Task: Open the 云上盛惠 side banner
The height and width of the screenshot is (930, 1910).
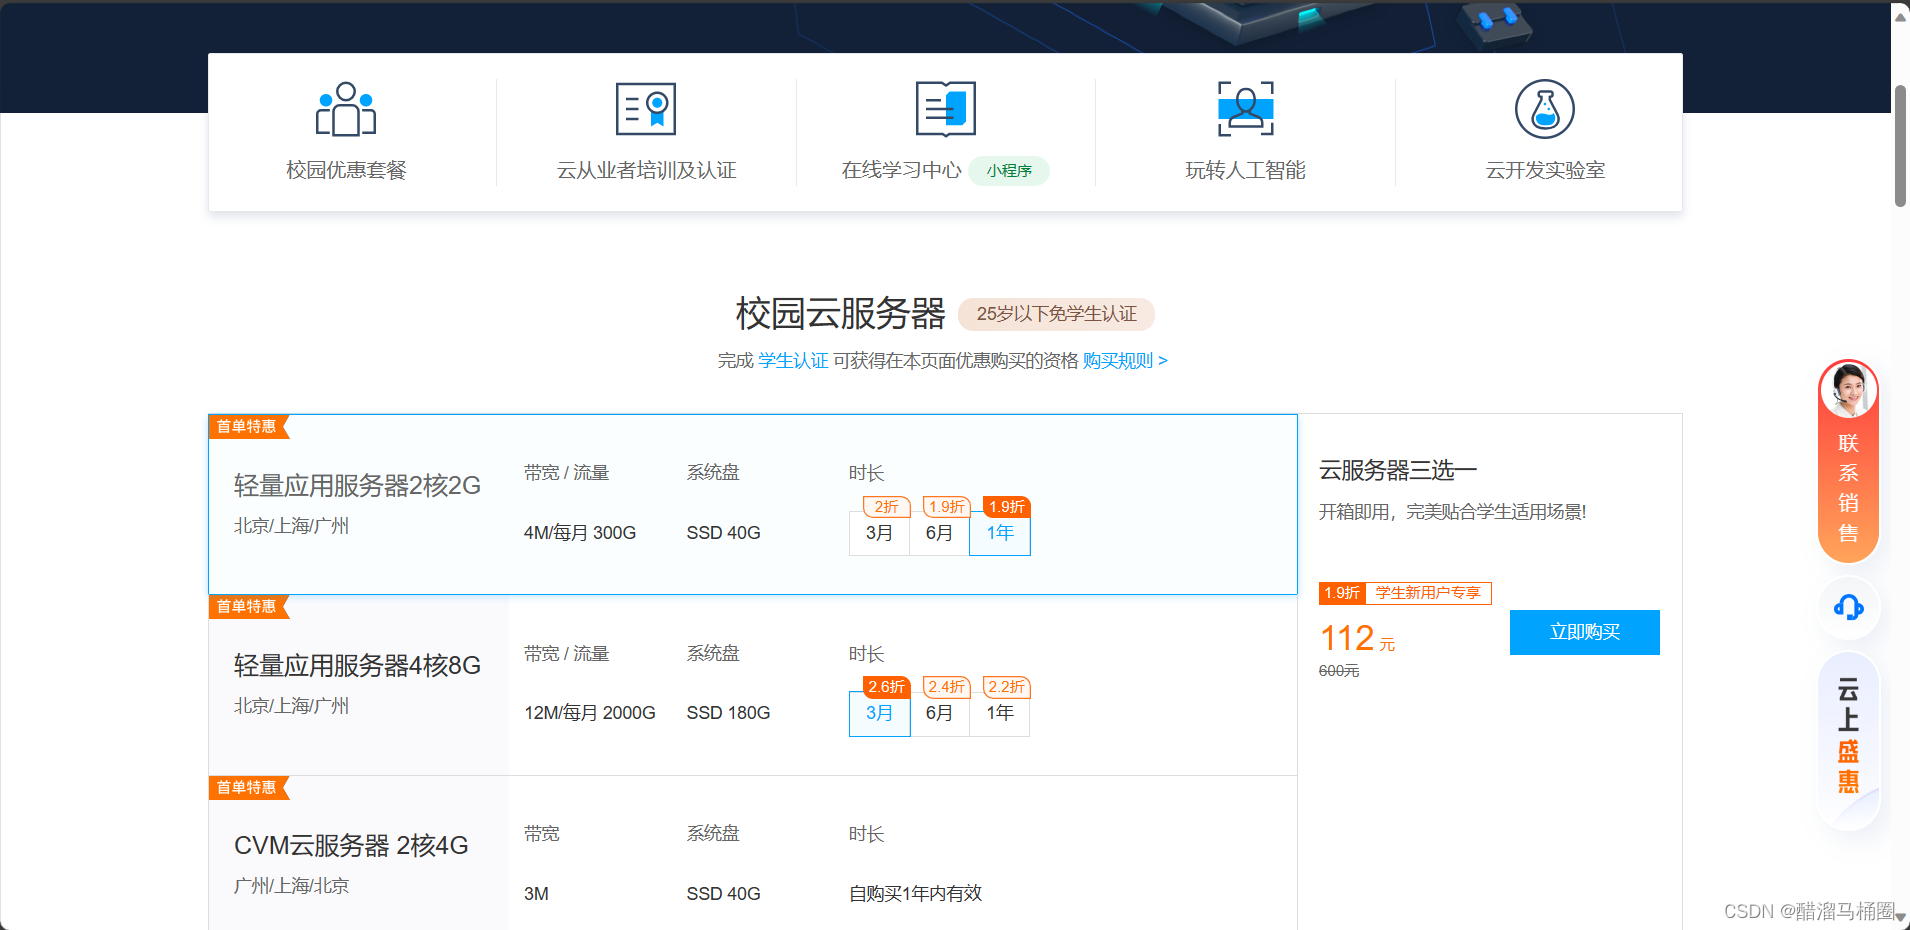Action: coord(1848,740)
